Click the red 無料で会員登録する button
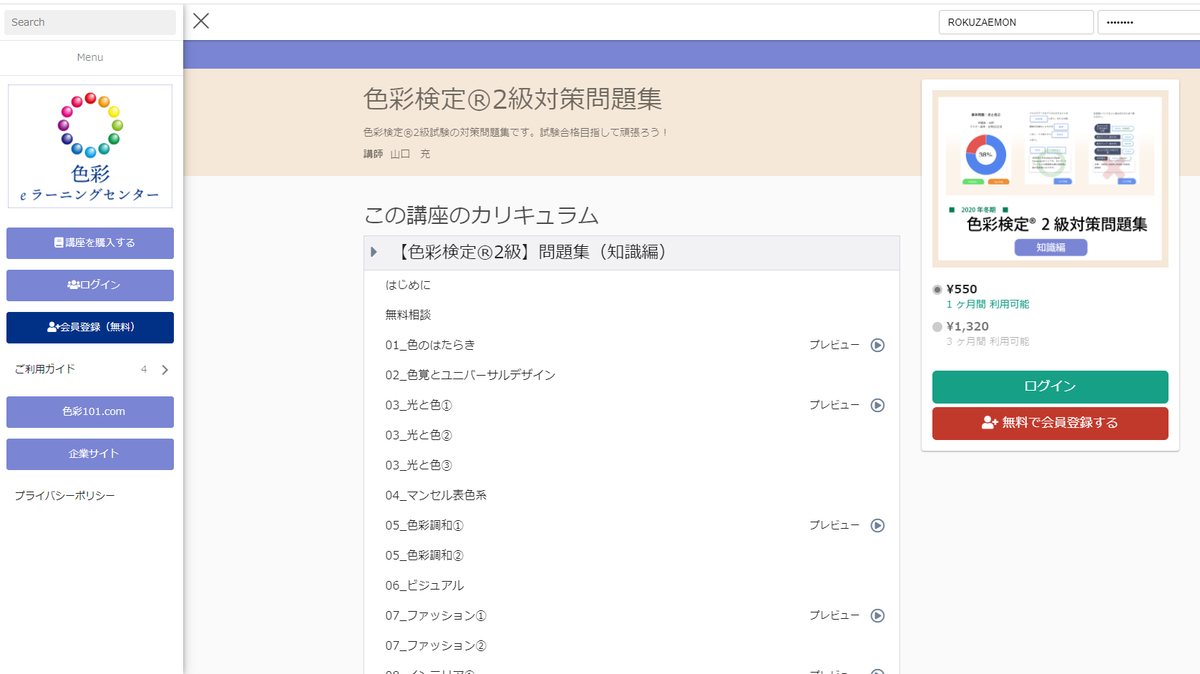Viewport: 1200px width, 674px height. (x=1050, y=423)
